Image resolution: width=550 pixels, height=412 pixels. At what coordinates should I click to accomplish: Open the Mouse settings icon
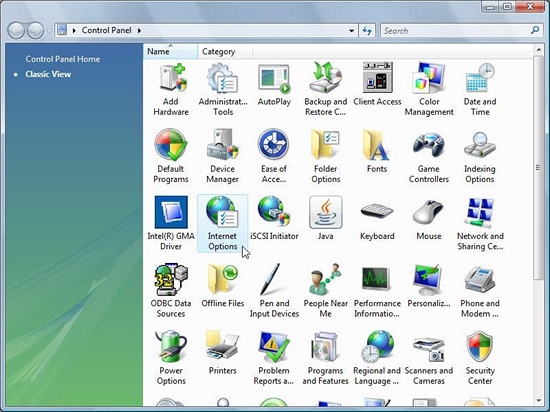click(429, 220)
